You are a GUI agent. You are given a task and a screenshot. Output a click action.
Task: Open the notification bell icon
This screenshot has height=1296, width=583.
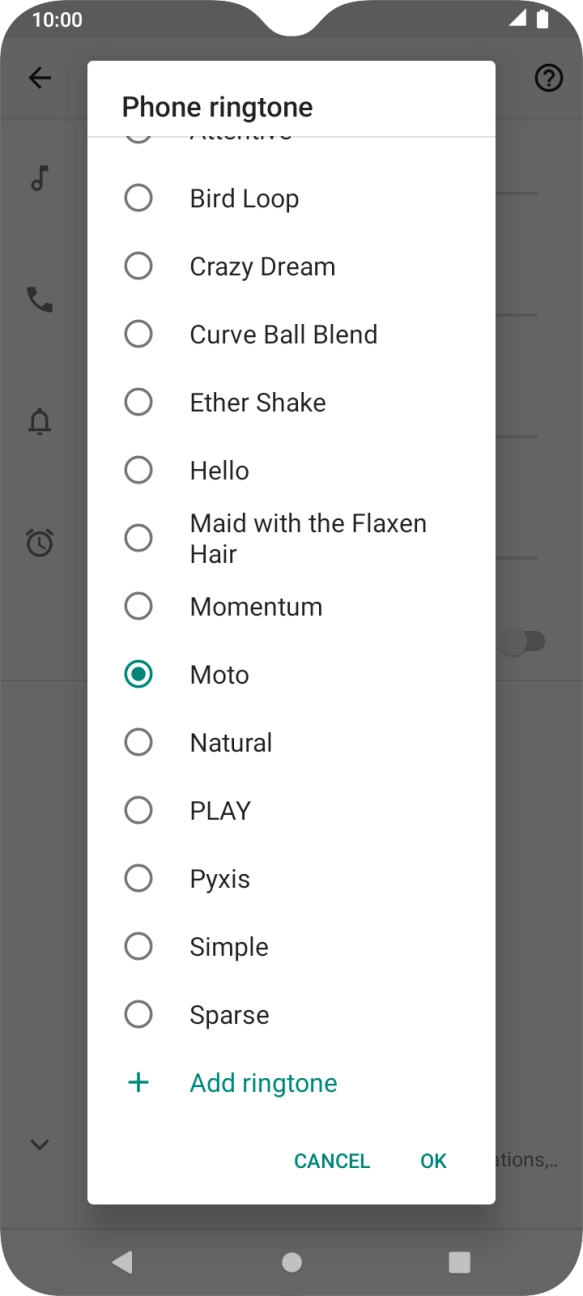(x=38, y=421)
